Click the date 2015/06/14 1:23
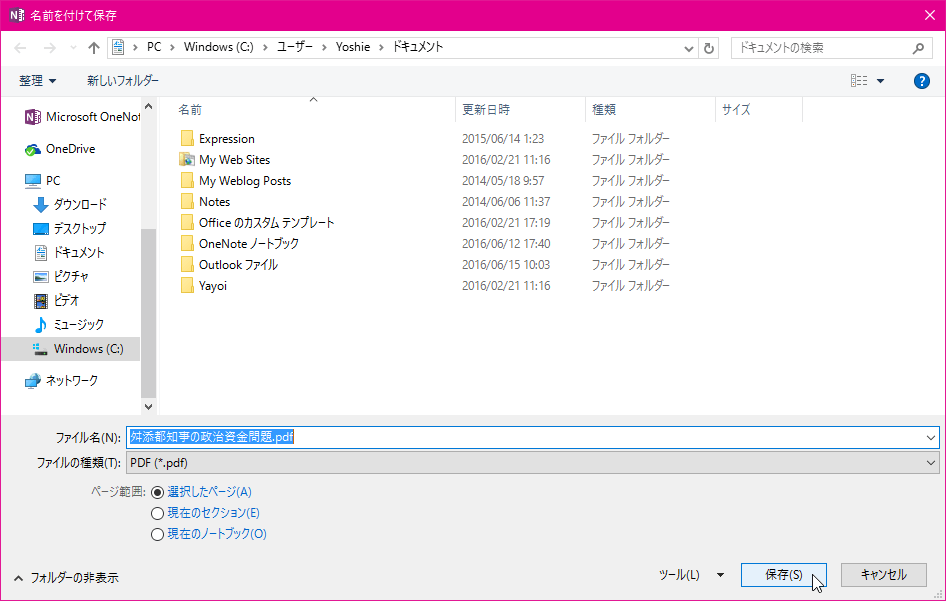946x601 pixels. tap(503, 139)
